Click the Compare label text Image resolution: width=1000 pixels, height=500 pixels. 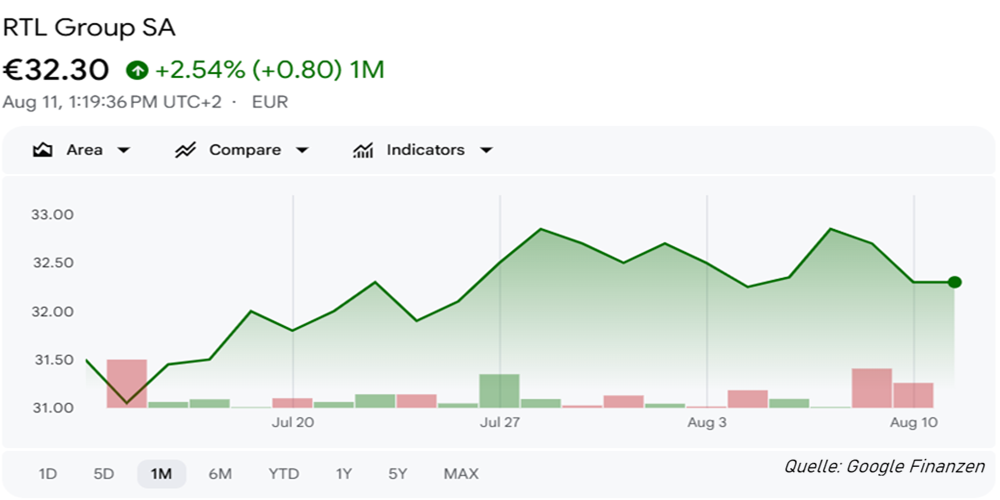(245, 151)
